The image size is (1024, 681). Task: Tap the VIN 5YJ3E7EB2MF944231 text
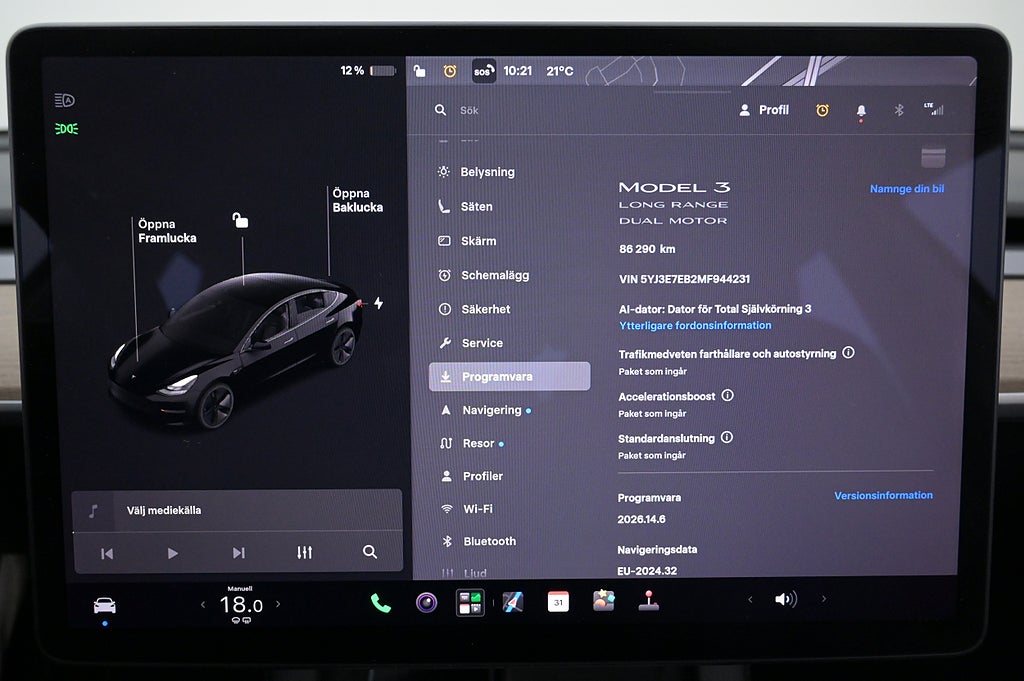(684, 279)
